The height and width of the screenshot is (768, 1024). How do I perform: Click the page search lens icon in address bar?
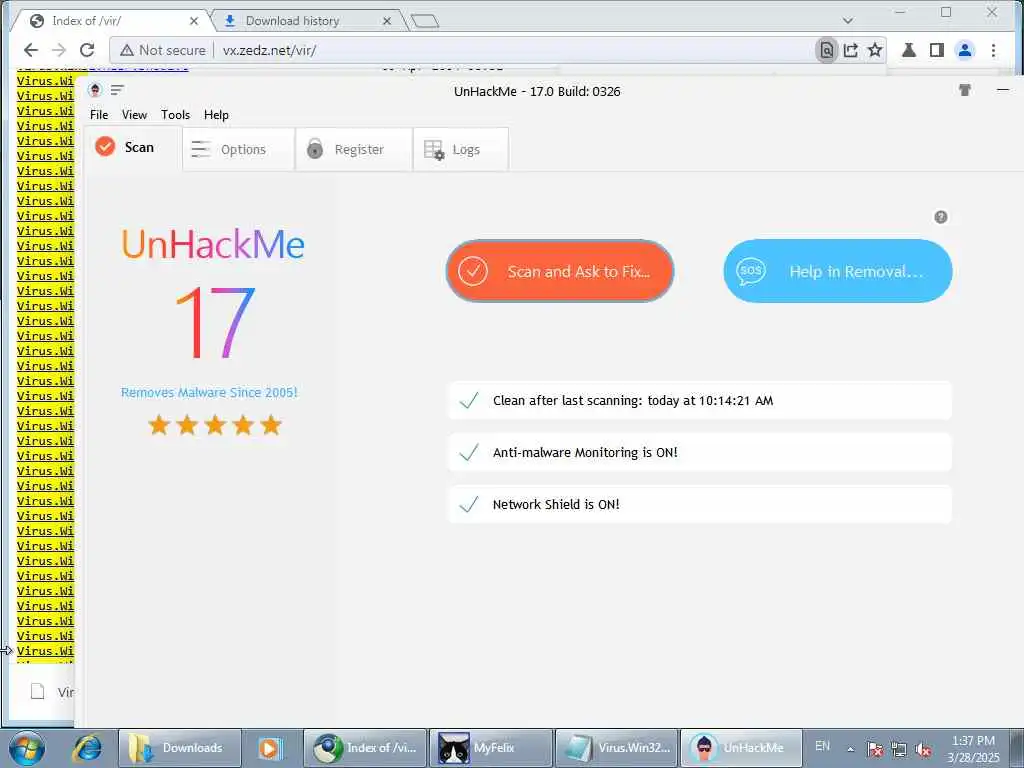[x=826, y=50]
